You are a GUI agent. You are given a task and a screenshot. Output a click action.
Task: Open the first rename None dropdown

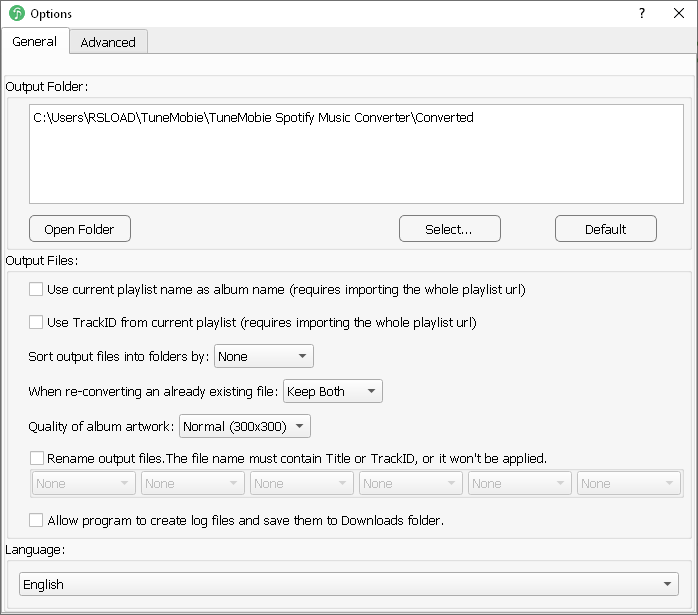84,483
